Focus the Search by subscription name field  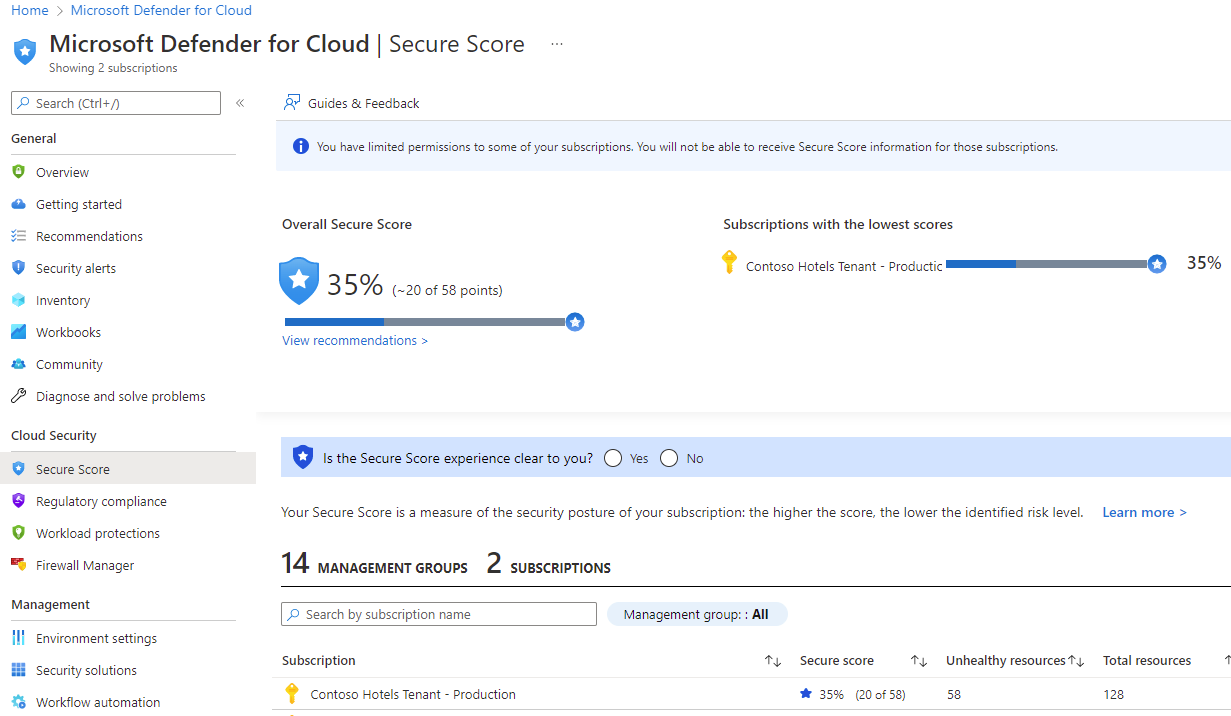pos(439,614)
